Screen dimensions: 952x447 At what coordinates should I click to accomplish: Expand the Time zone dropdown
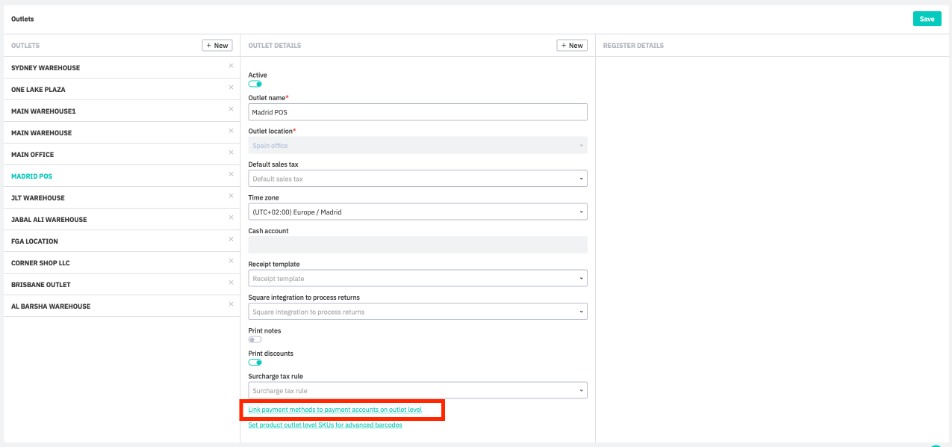[417, 212]
